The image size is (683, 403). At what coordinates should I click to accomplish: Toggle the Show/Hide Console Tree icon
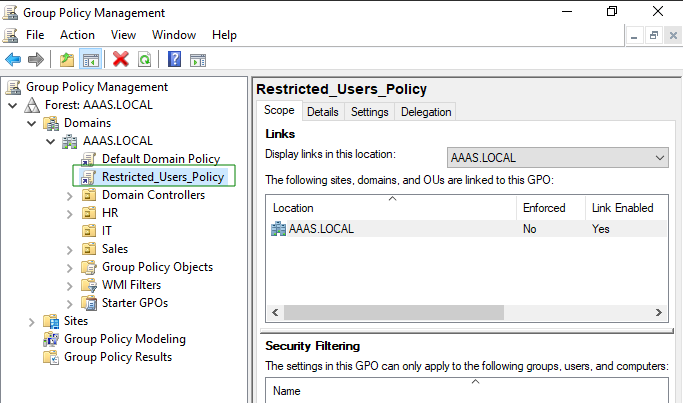[x=91, y=59]
